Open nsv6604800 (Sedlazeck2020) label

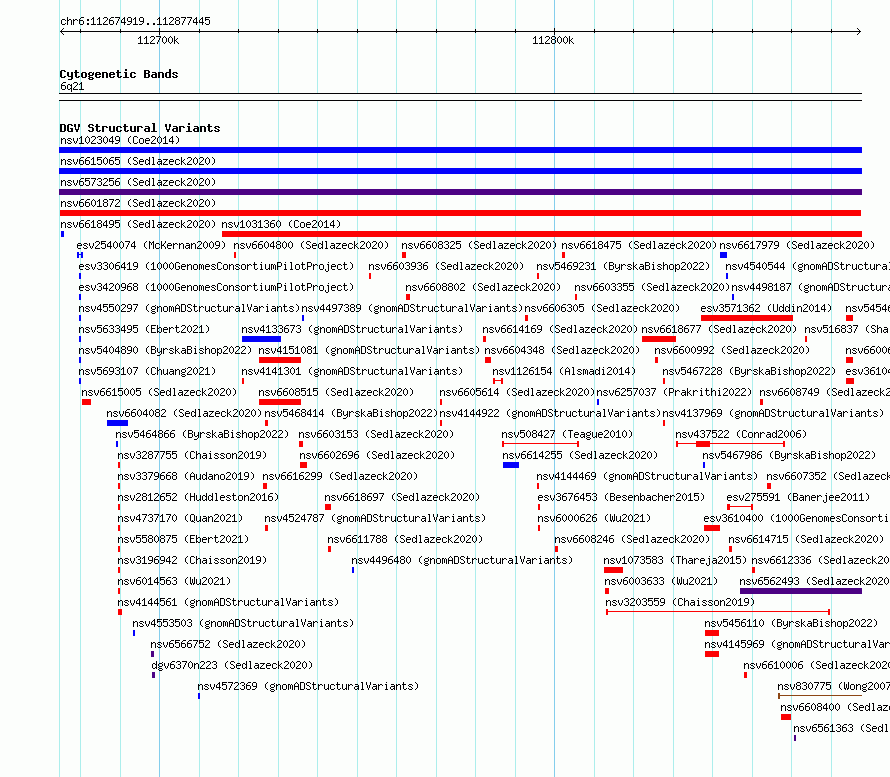point(311,245)
